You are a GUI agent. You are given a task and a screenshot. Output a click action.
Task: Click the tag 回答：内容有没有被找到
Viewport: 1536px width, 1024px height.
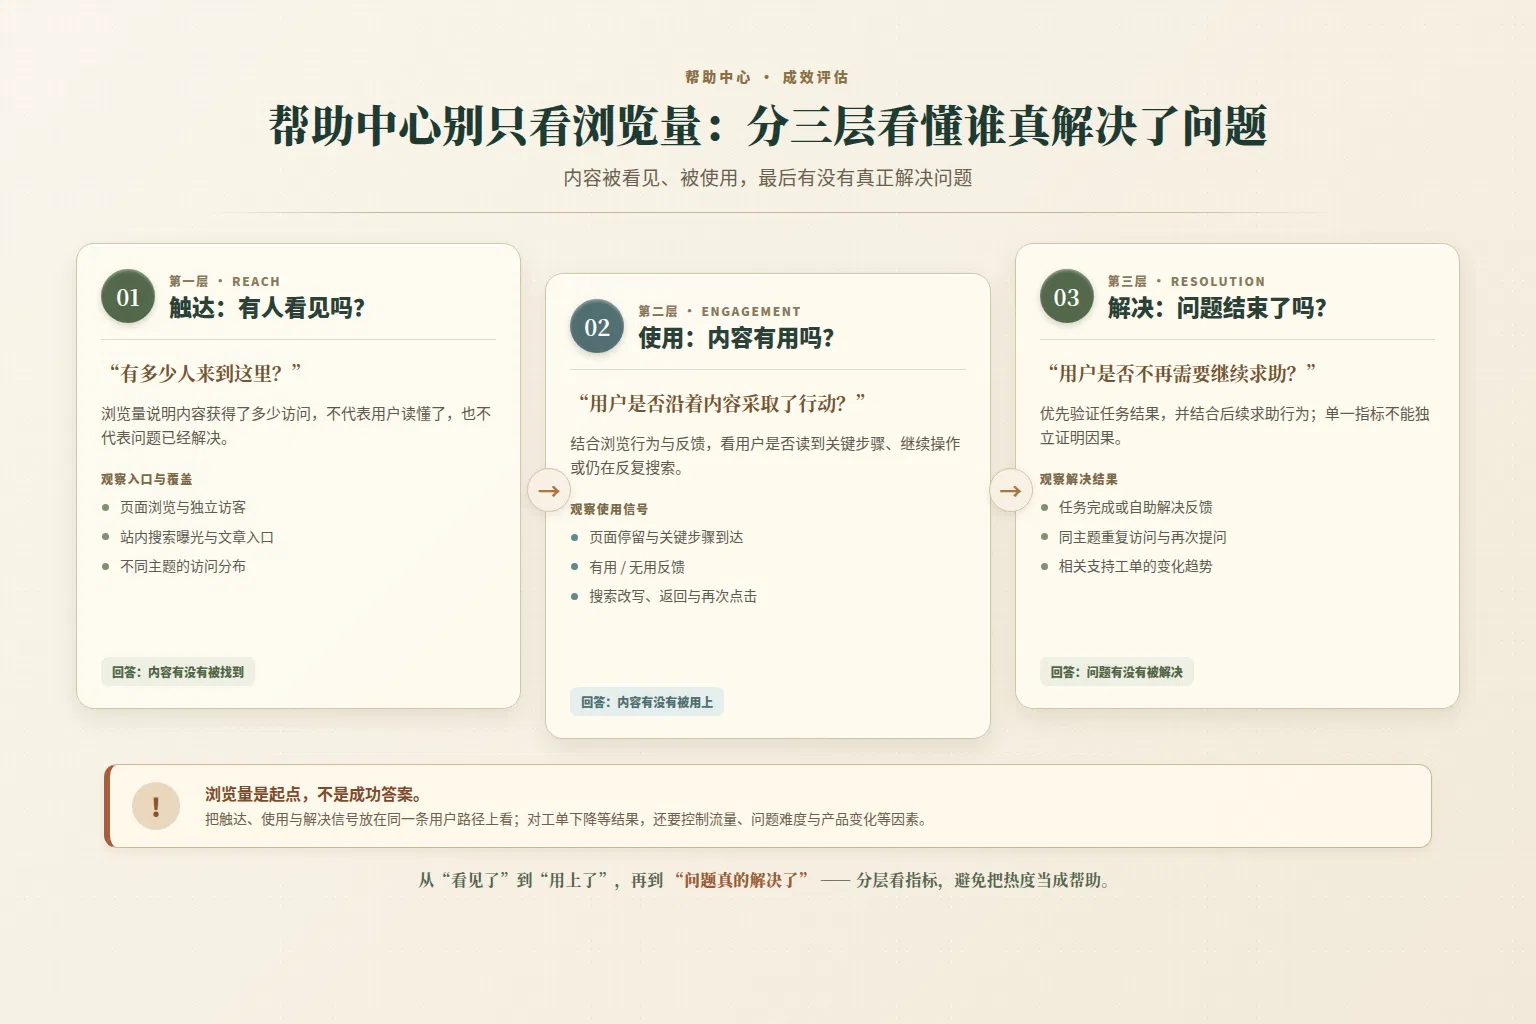[178, 672]
